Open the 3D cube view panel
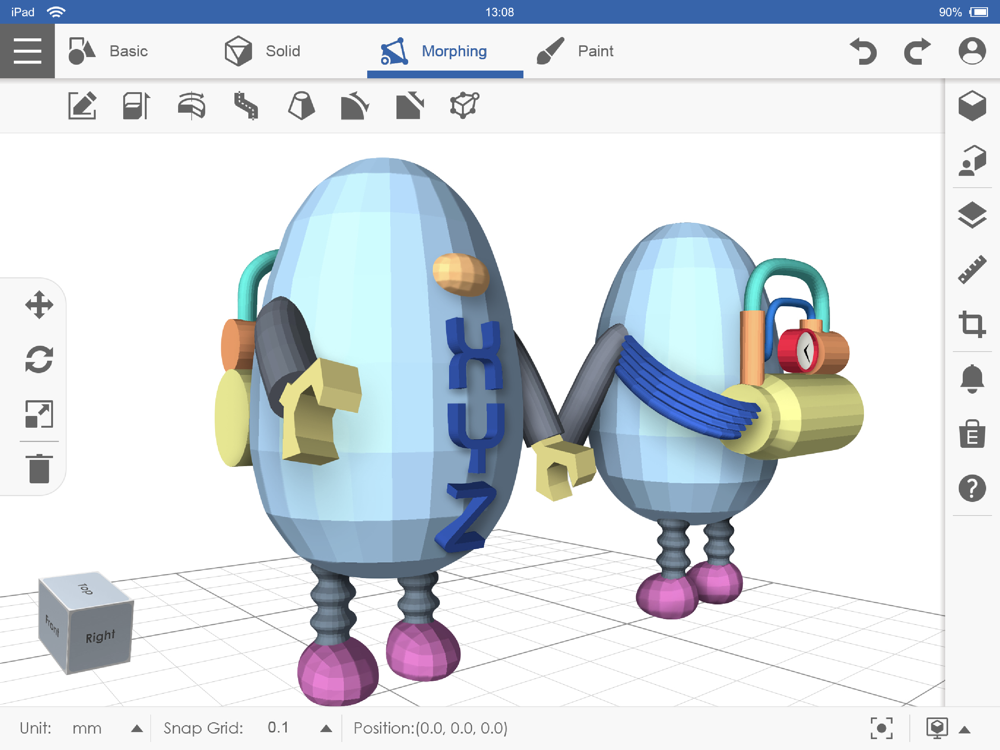Viewport: 1000px width, 750px height. coord(972,105)
